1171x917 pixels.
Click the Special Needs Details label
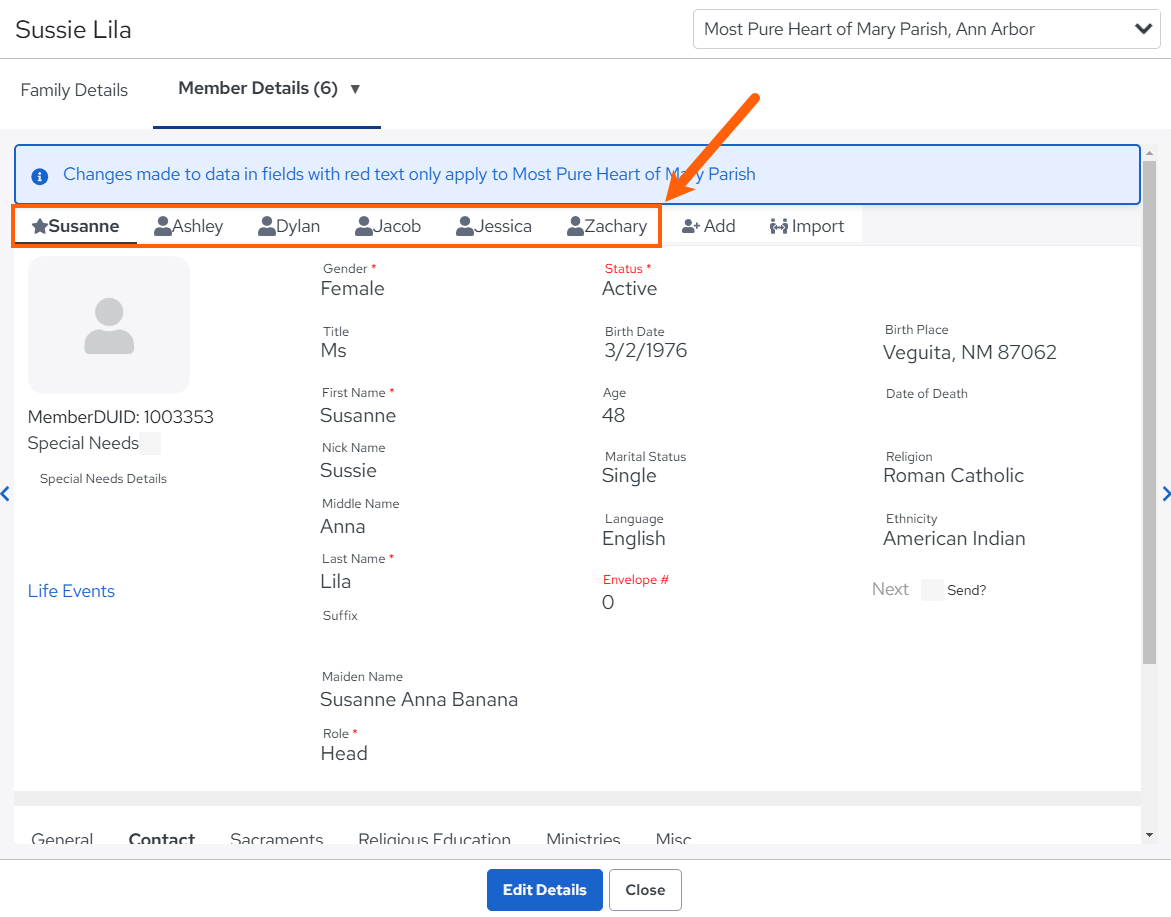(x=103, y=479)
